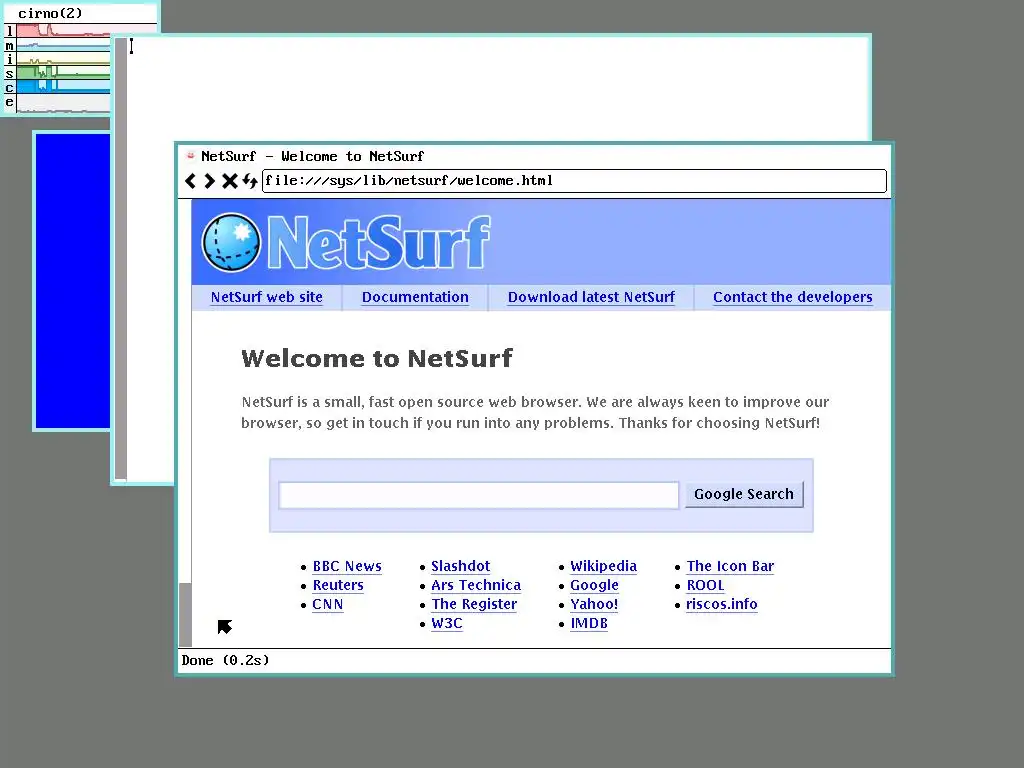This screenshot has width=1024, height=768.
Task: Focus the URL address bar
Action: 574,181
